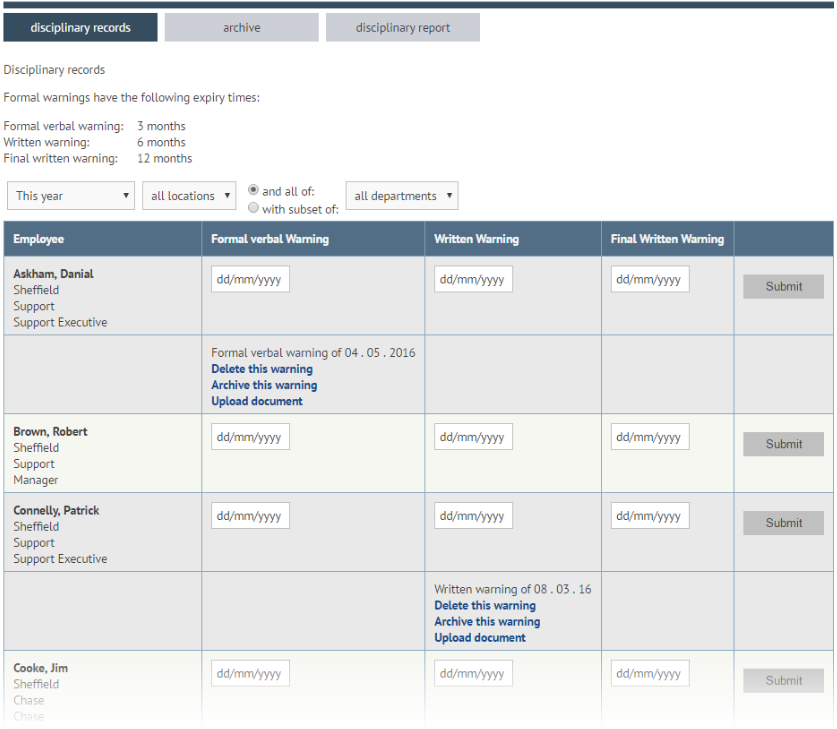Click 'Written warning of 08 . 03 . 16' text
The width and height of the screenshot is (837, 729).
click(x=512, y=589)
